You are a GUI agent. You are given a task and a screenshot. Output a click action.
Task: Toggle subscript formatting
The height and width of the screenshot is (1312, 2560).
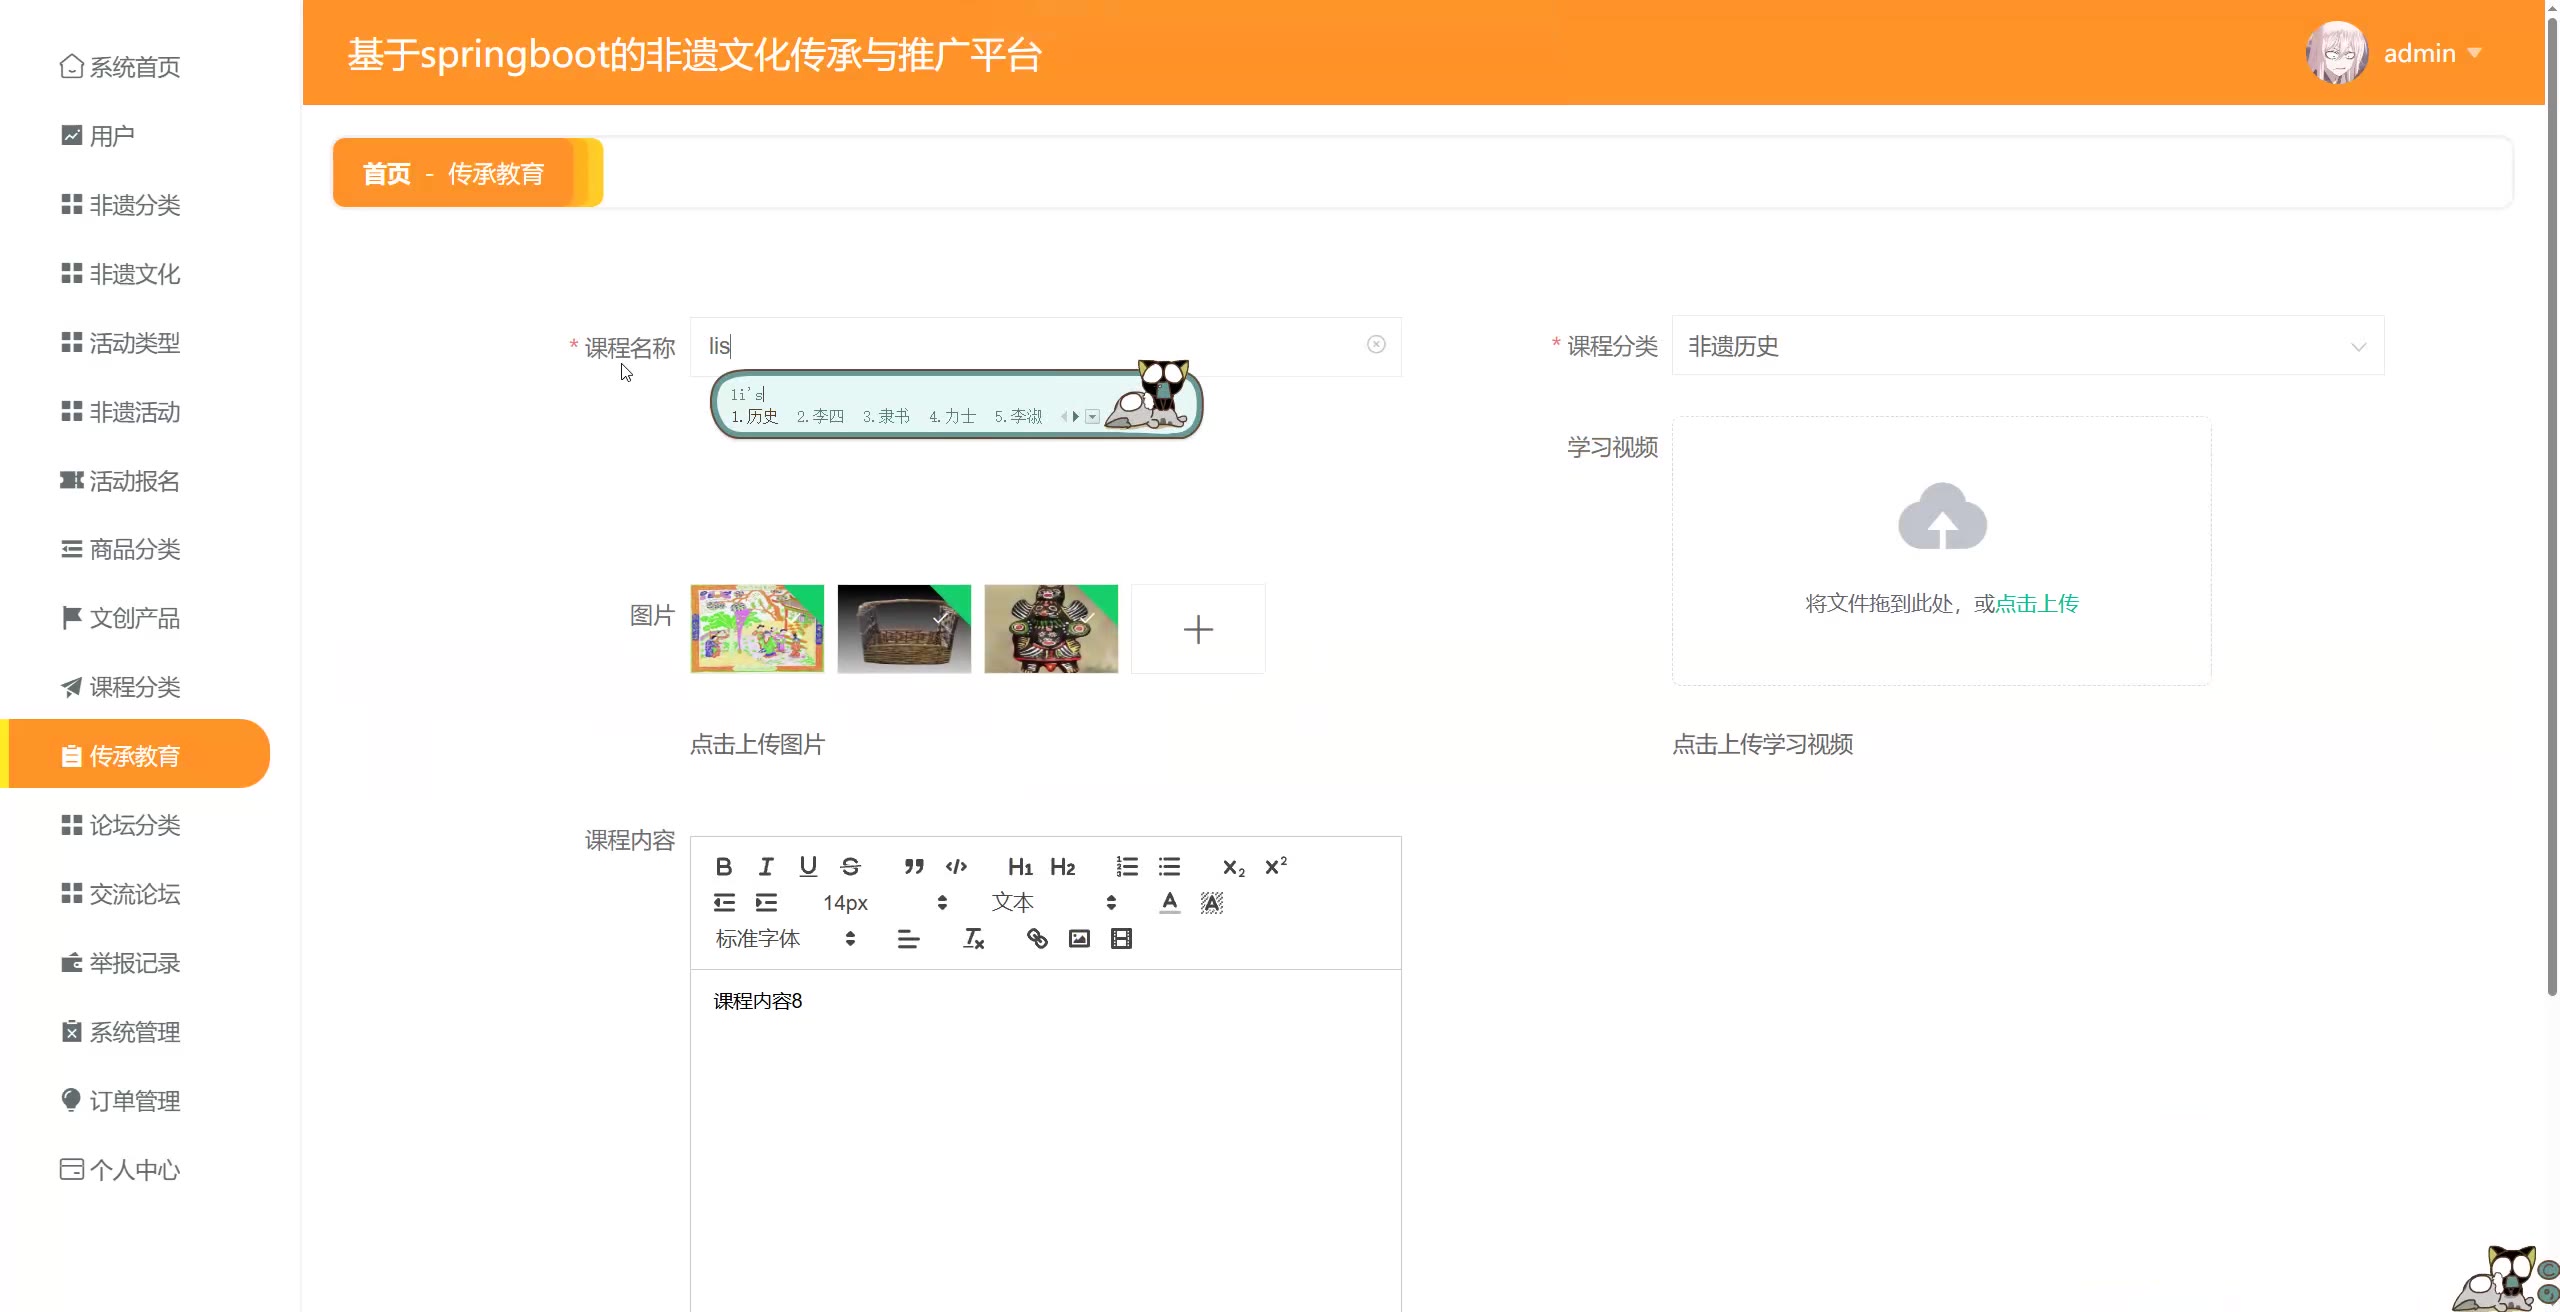tap(1233, 867)
